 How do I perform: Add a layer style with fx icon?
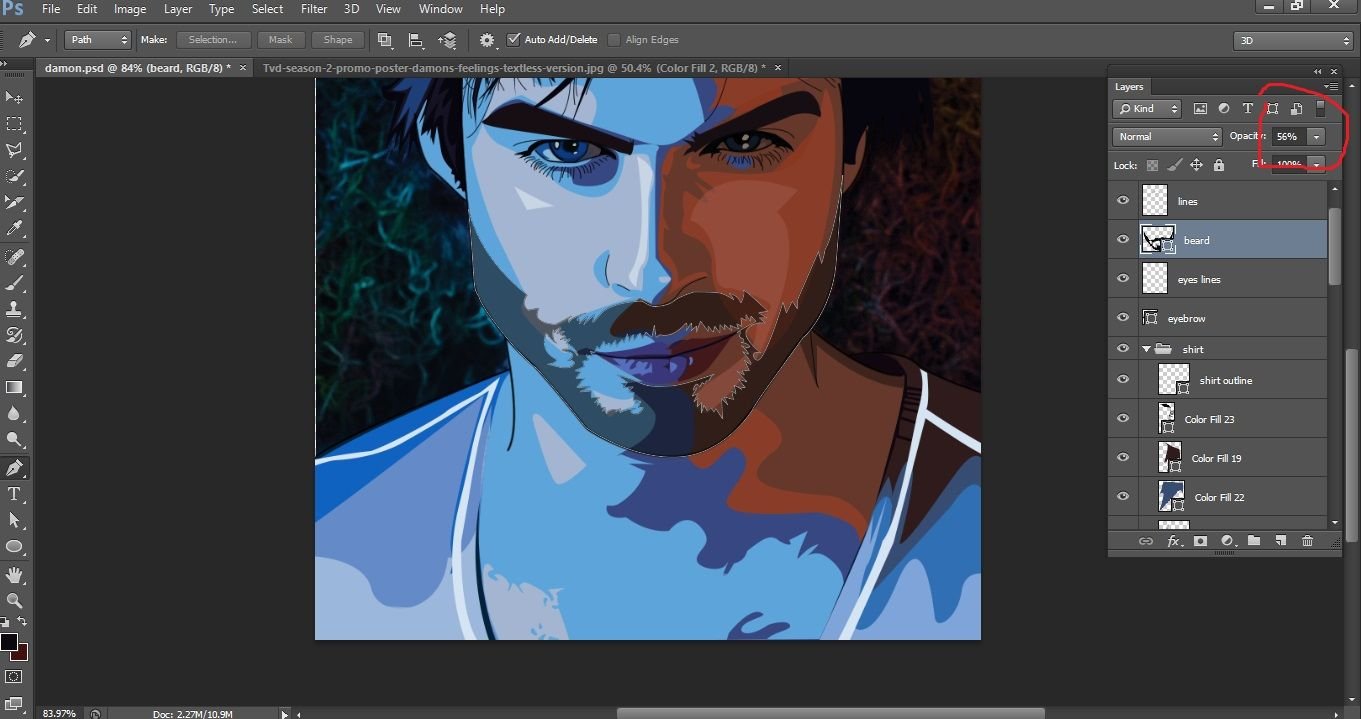point(1174,541)
